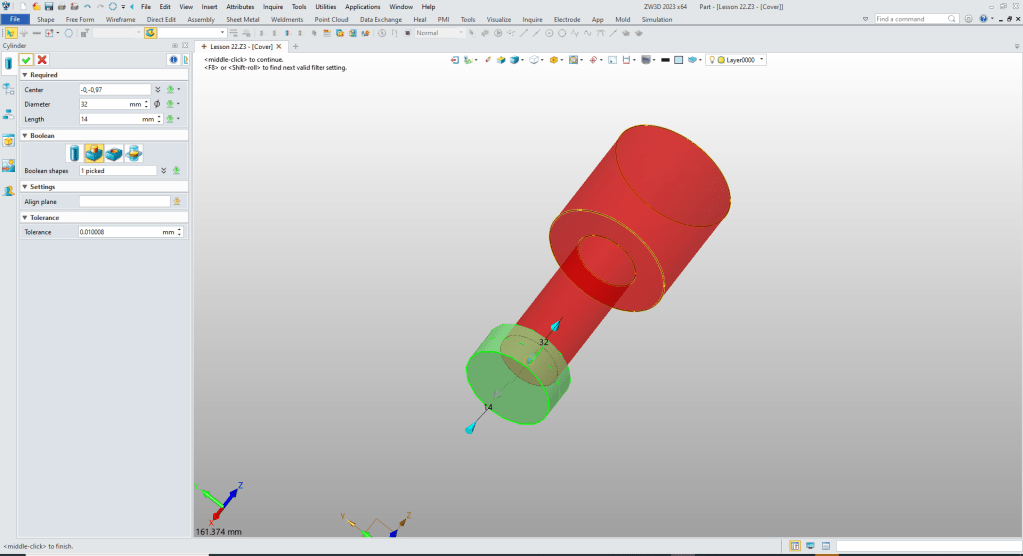Click the undo arrow in title bar
The height and width of the screenshot is (556, 1023).
[87, 7]
